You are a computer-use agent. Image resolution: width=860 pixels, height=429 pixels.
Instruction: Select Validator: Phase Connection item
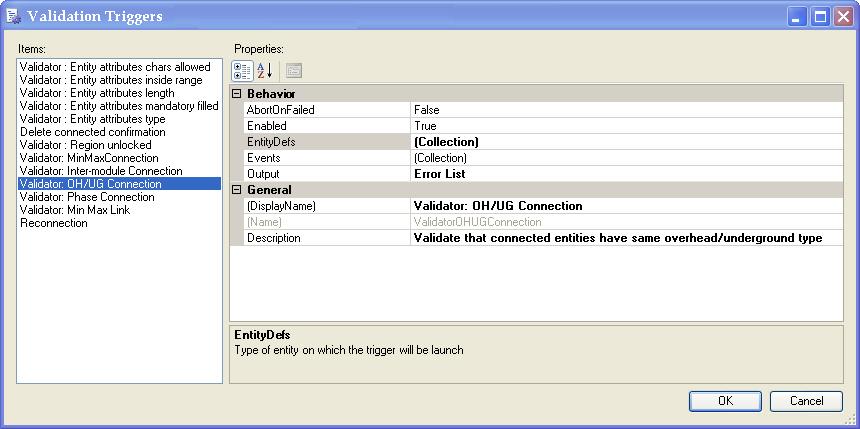point(73,197)
